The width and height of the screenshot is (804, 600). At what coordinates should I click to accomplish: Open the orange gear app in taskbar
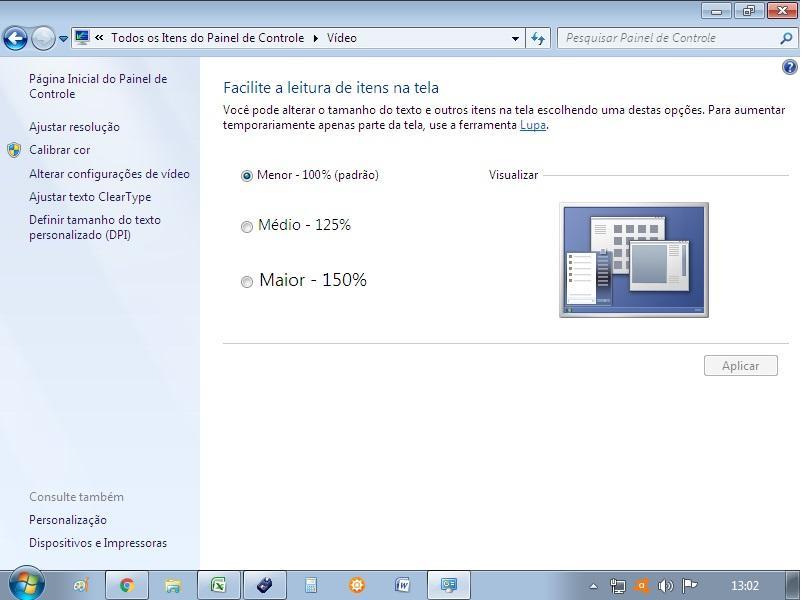pyautogui.click(x=357, y=585)
